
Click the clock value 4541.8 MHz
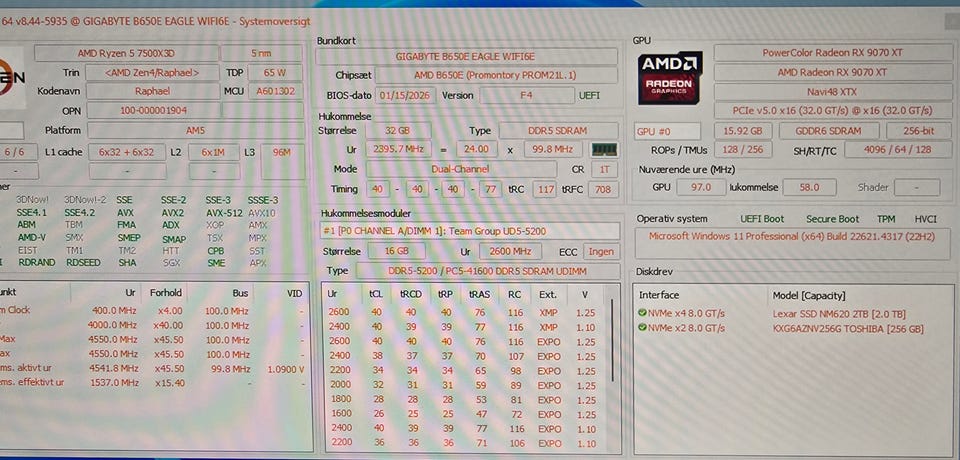pos(115,369)
